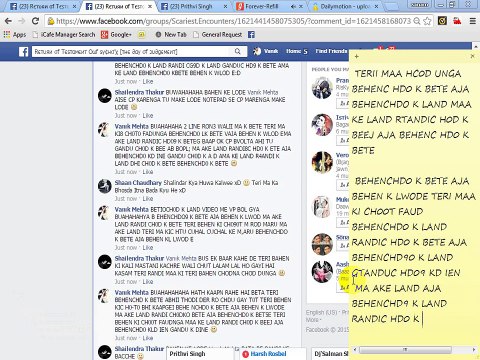Image resolution: width=480 pixels, height=360 pixels.
Task: Click Facebook logo in blue header
Action: click(23, 51)
